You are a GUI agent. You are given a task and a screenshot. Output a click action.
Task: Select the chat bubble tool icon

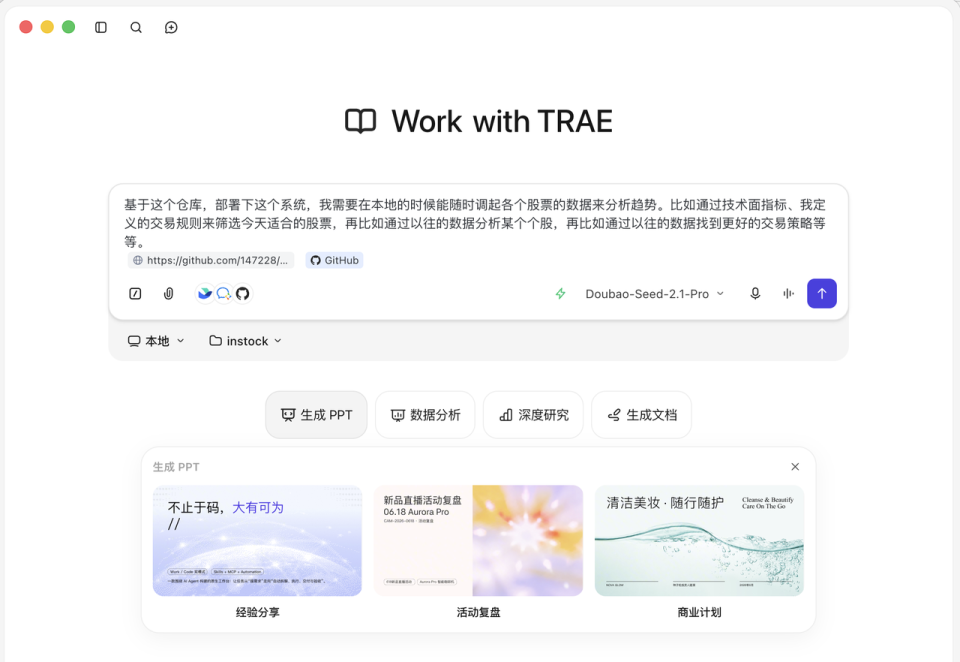(x=224, y=294)
